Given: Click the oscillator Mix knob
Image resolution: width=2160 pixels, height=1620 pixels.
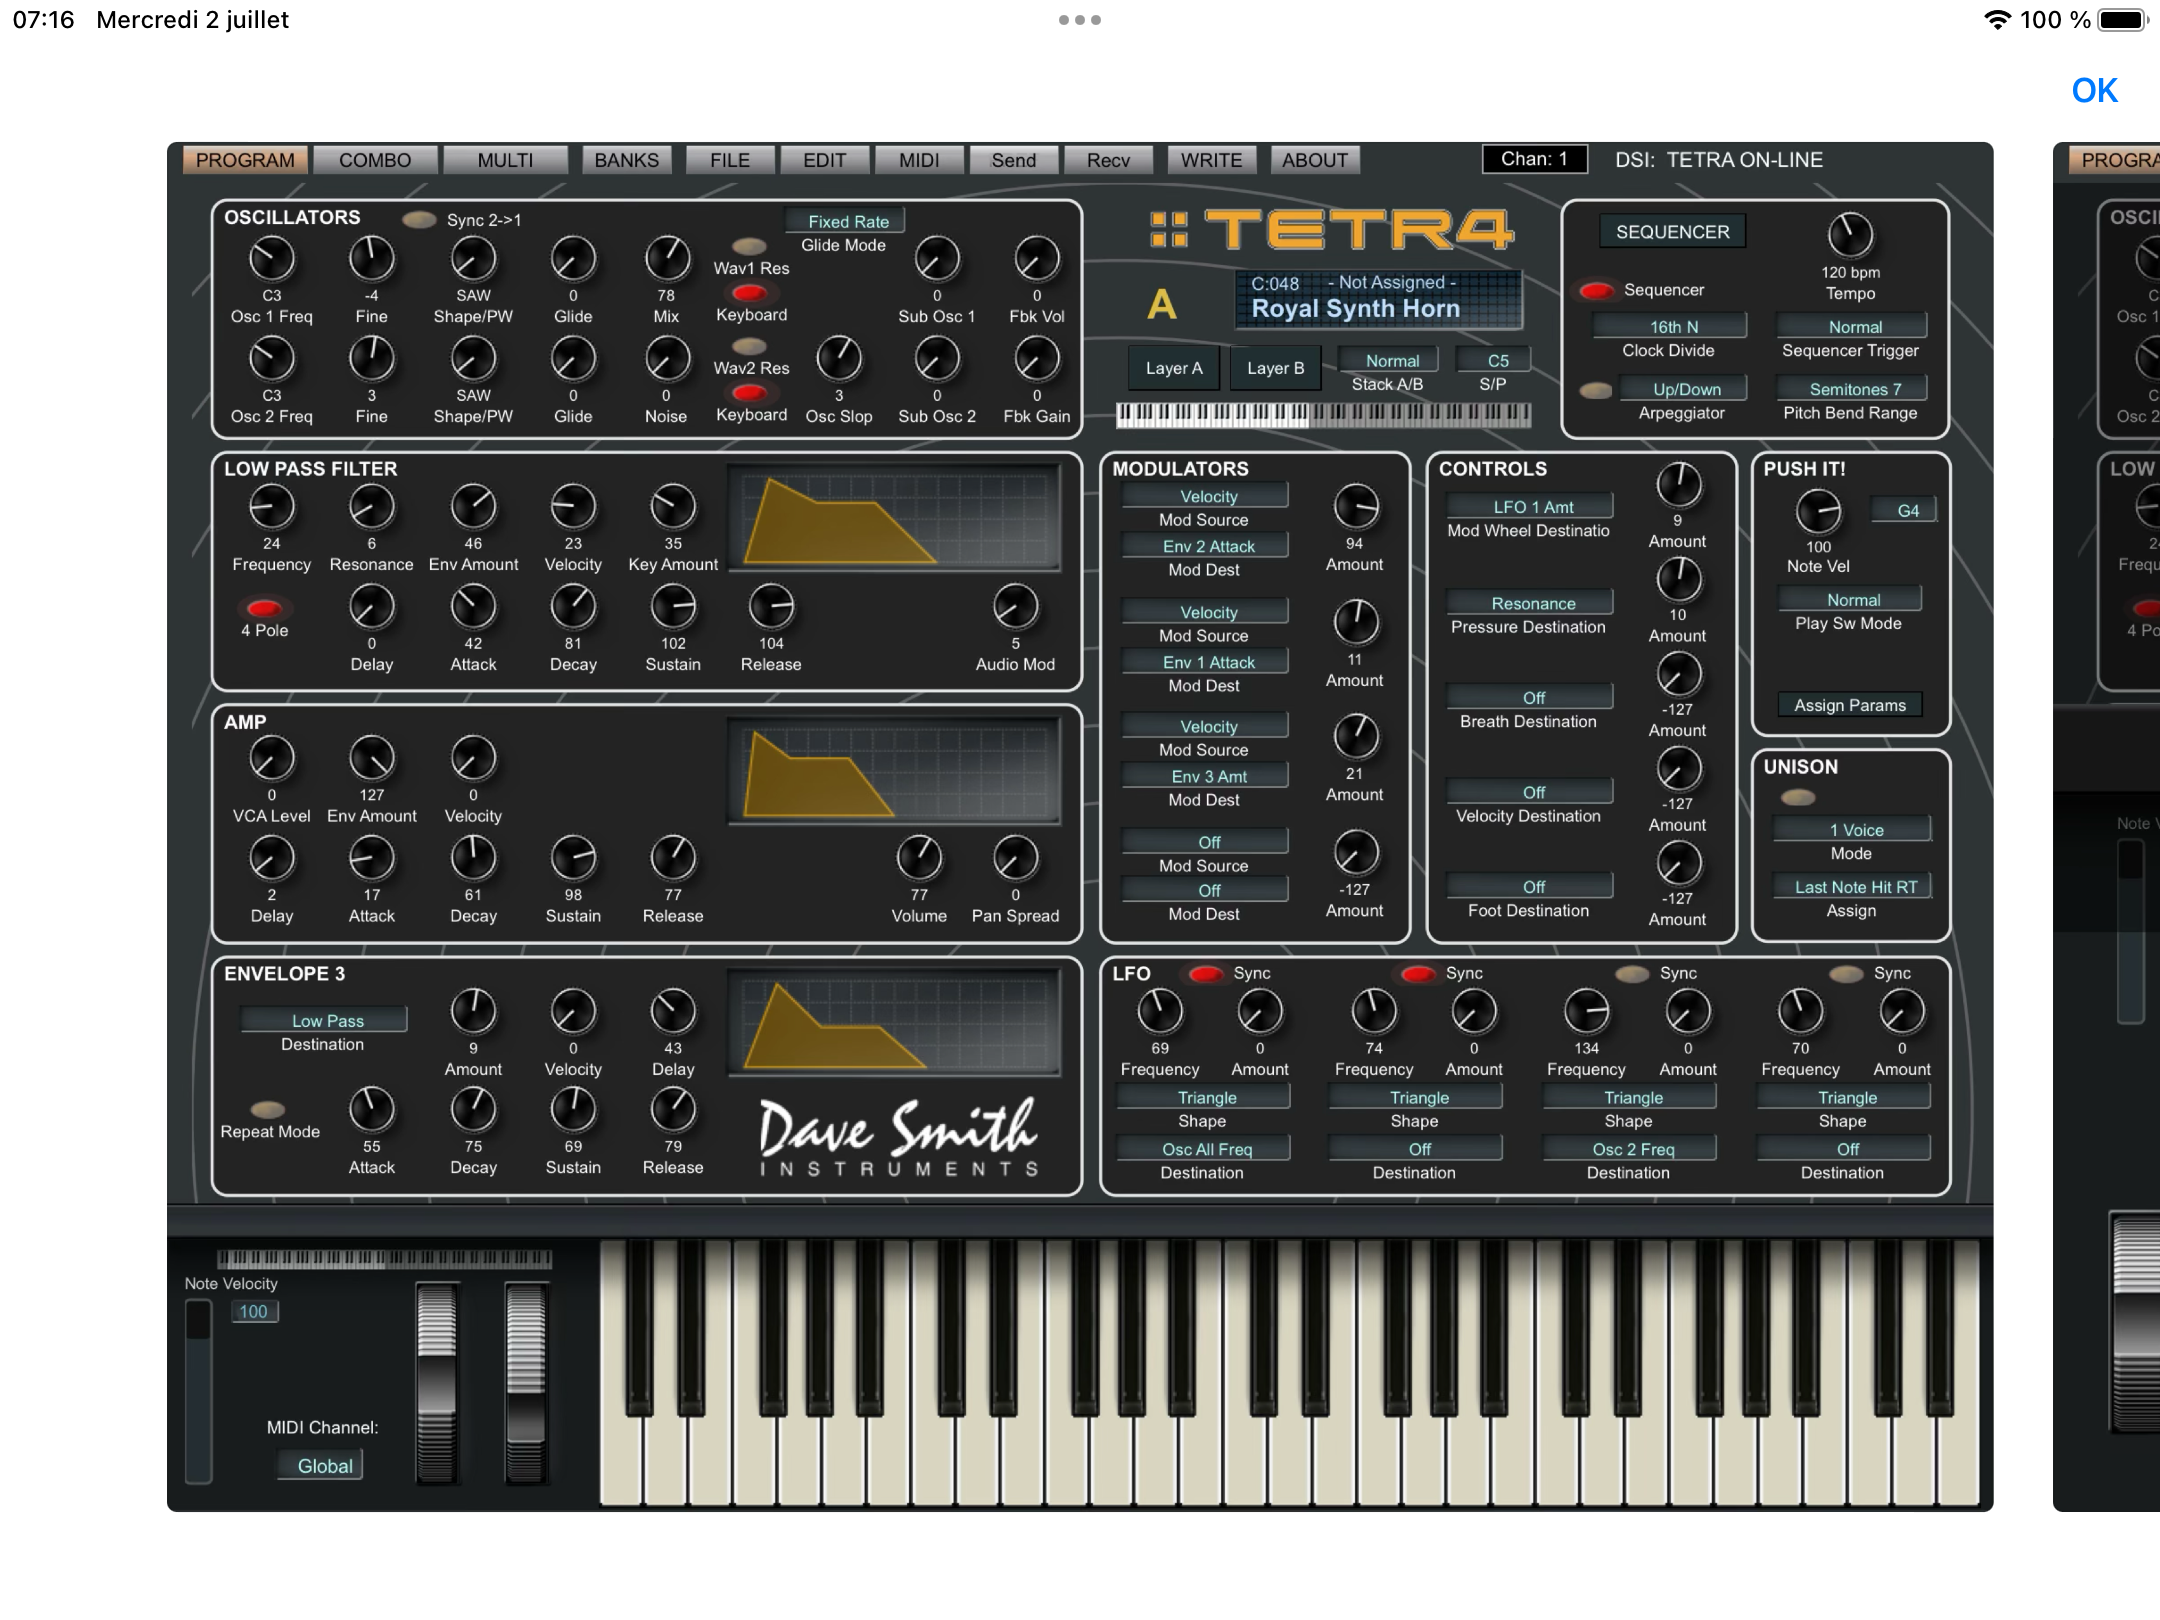Looking at the screenshot, I should click(666, 259).
